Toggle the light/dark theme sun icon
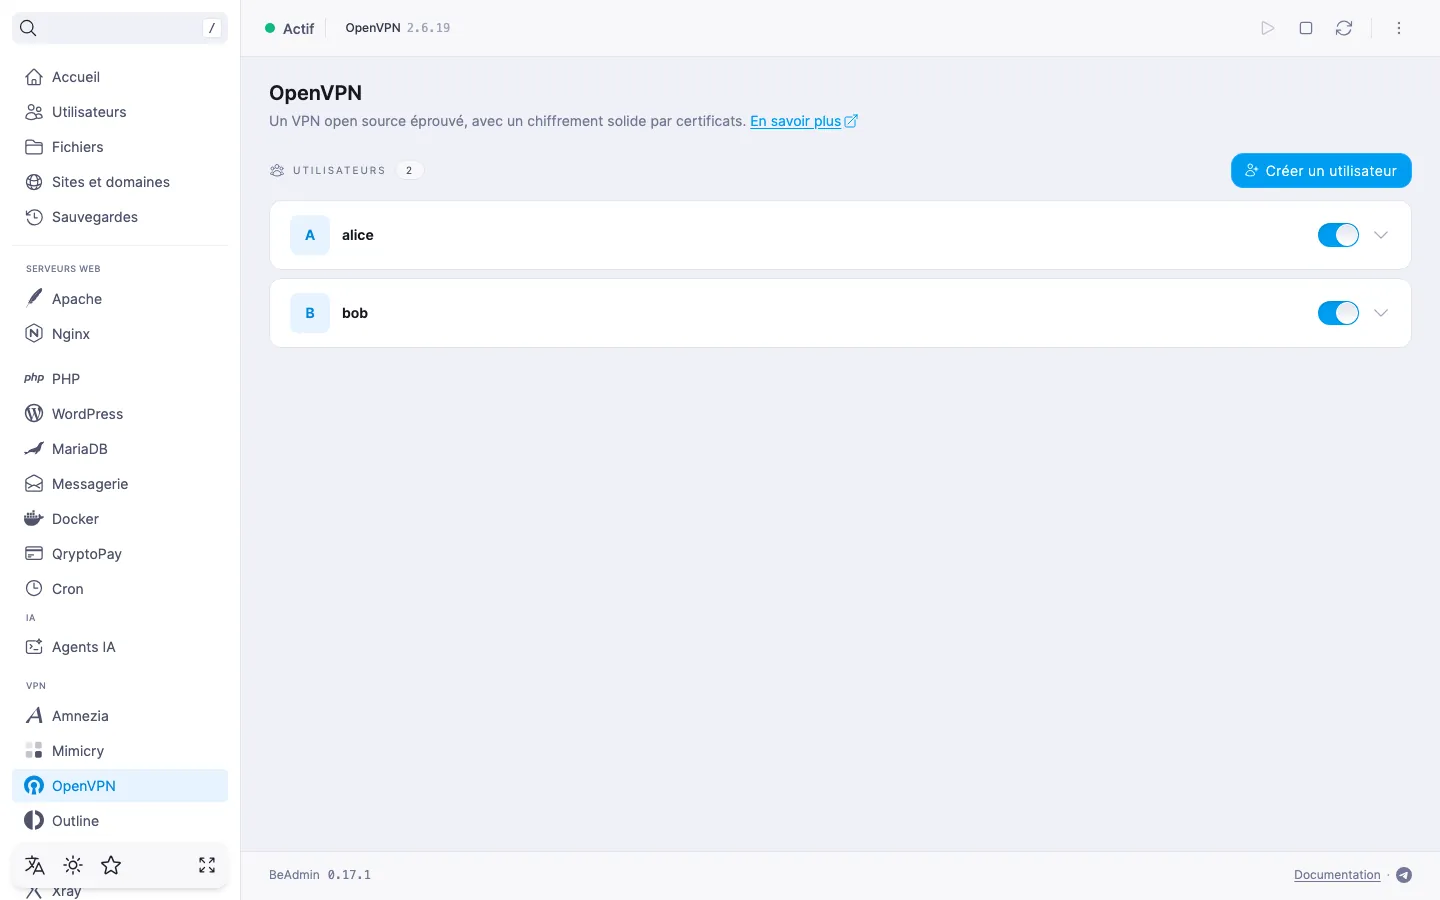The image size is (1440, 900). pos(73,865)
